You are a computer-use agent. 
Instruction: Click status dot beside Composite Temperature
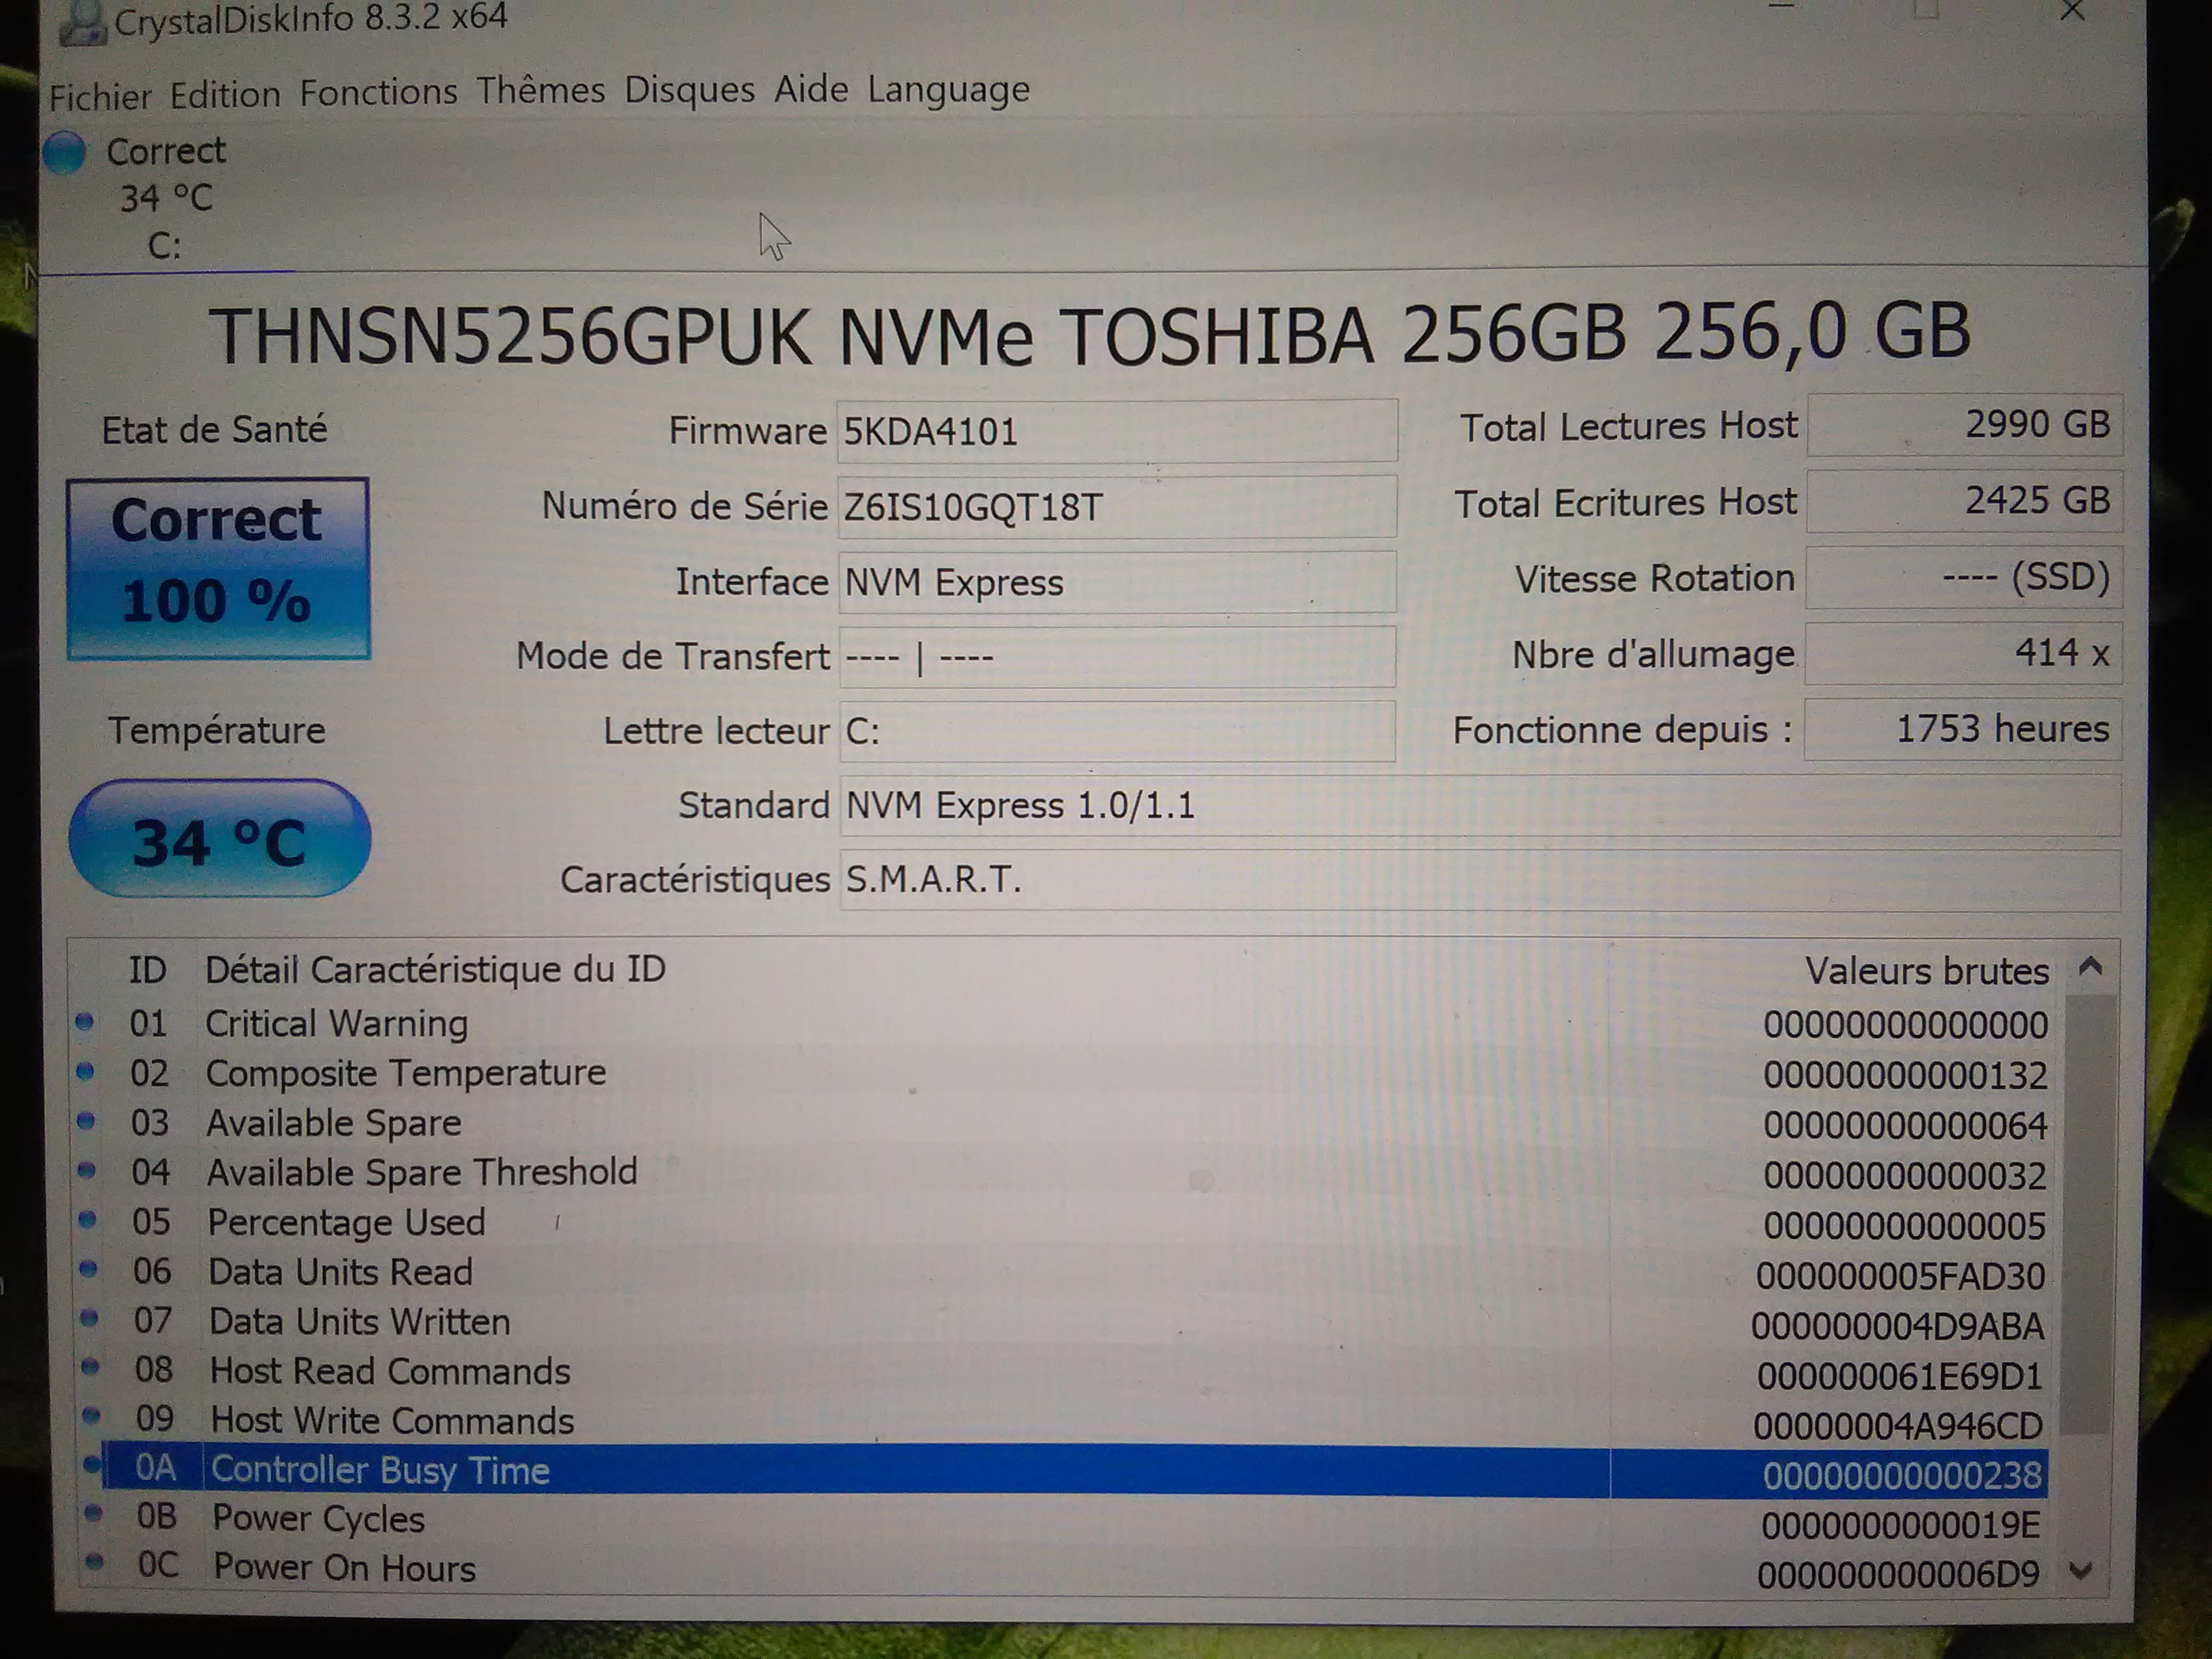86,1071
